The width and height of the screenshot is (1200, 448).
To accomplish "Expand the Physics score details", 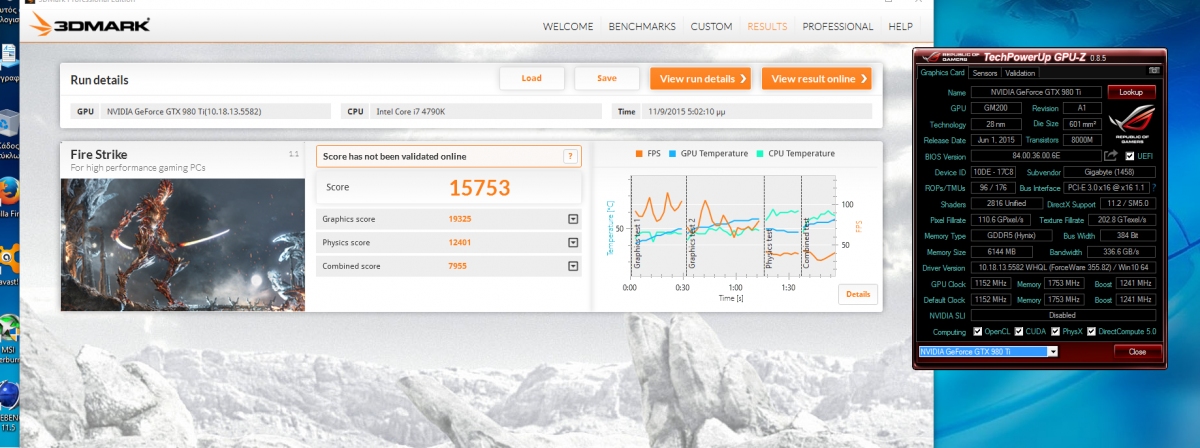I will pos(573,242).
